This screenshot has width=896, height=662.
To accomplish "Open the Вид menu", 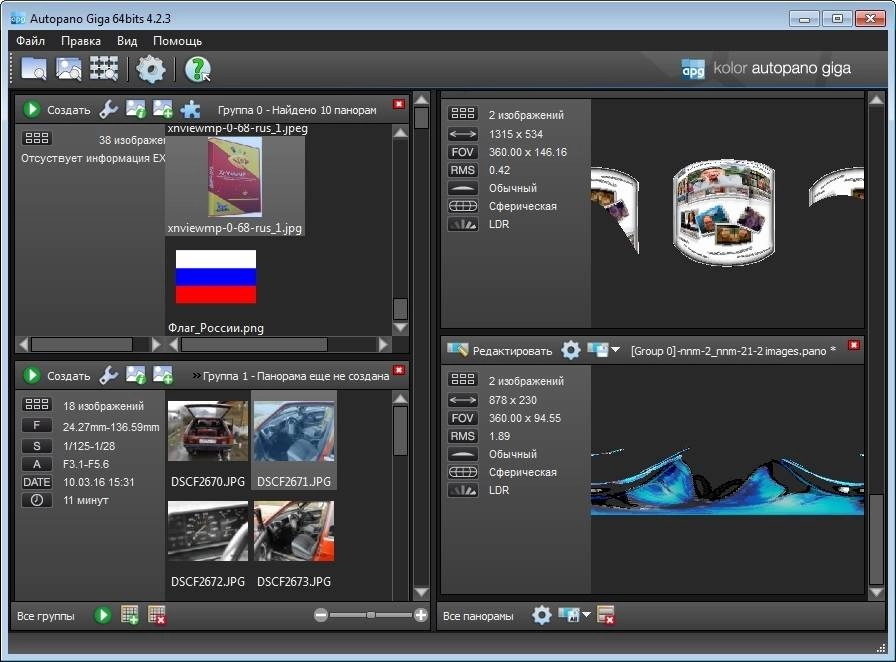I will point(127,41).
